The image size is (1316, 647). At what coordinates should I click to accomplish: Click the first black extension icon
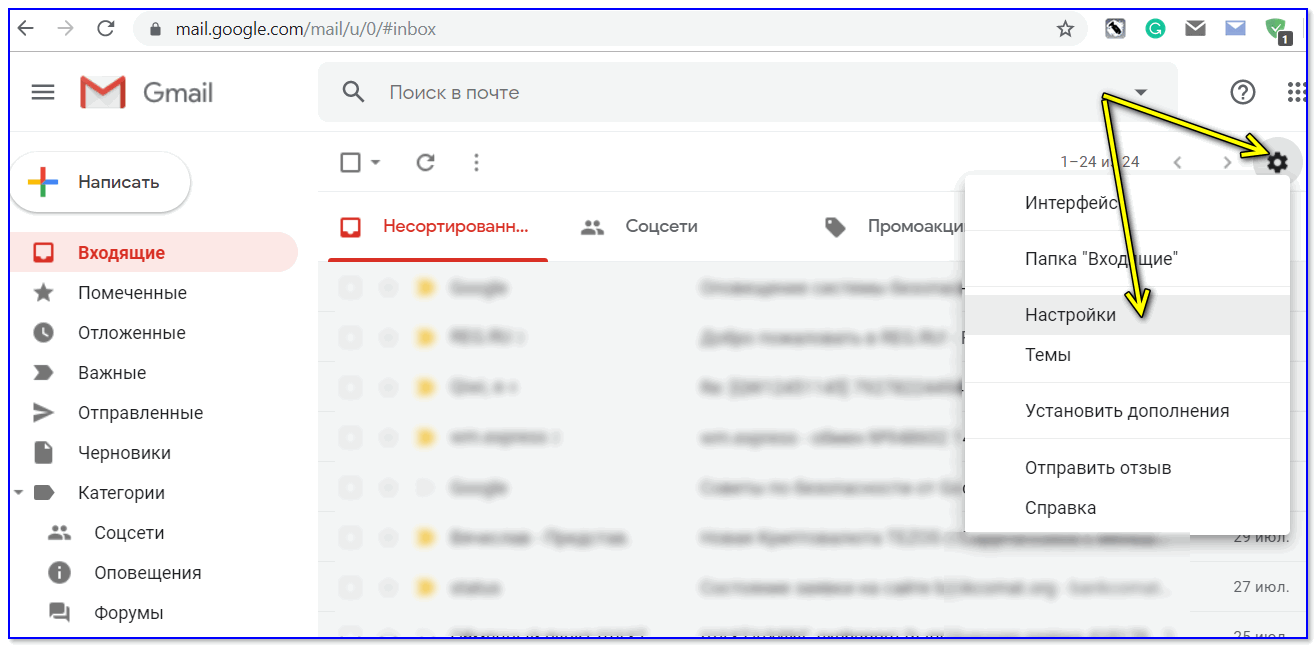pyautogui.click(x=1115, y=29)
